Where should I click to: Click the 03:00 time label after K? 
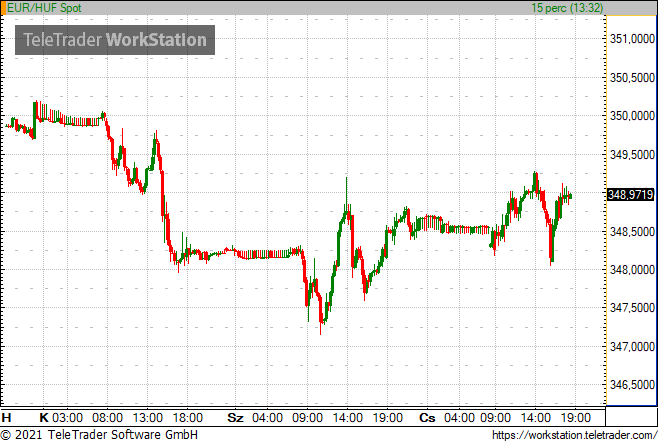68,418
